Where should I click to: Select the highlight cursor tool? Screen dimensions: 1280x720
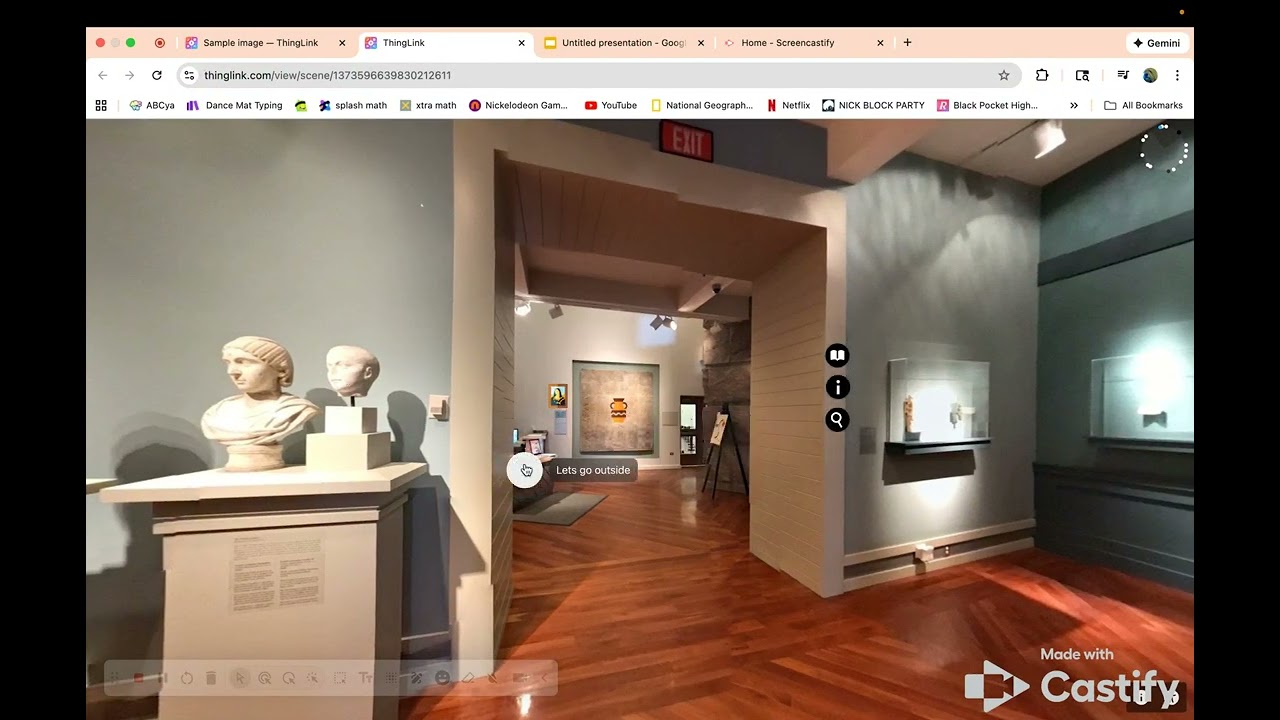[x=265, y=678]
